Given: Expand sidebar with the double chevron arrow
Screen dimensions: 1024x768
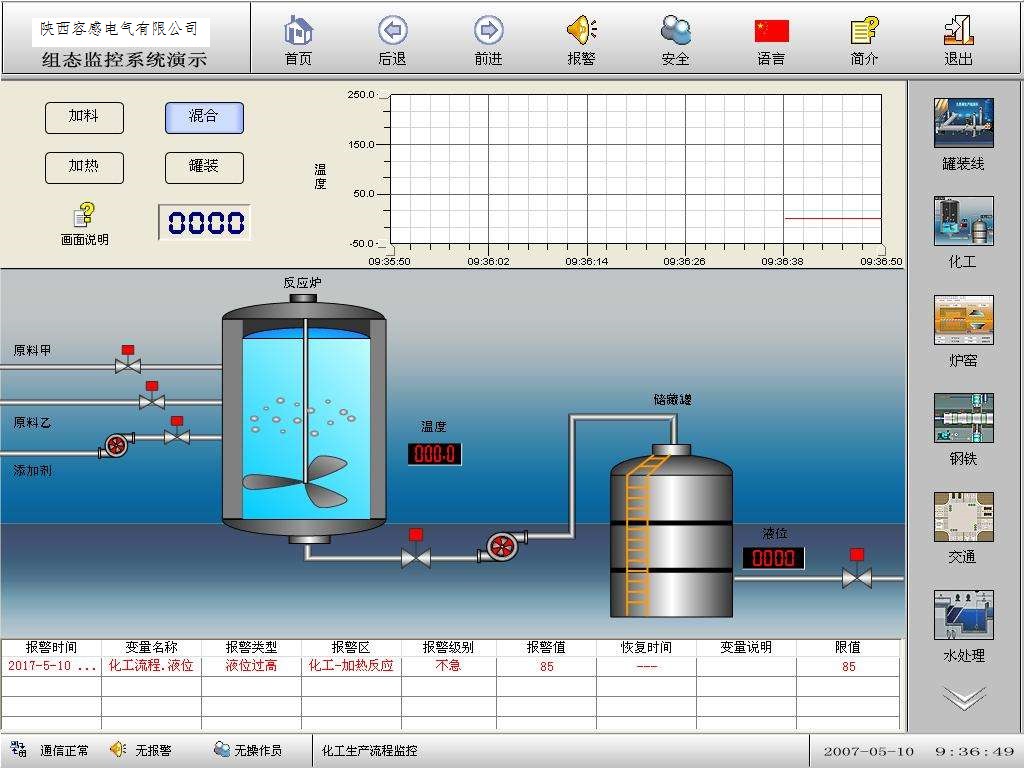Looking at the screenshot, I should [964, 697].
